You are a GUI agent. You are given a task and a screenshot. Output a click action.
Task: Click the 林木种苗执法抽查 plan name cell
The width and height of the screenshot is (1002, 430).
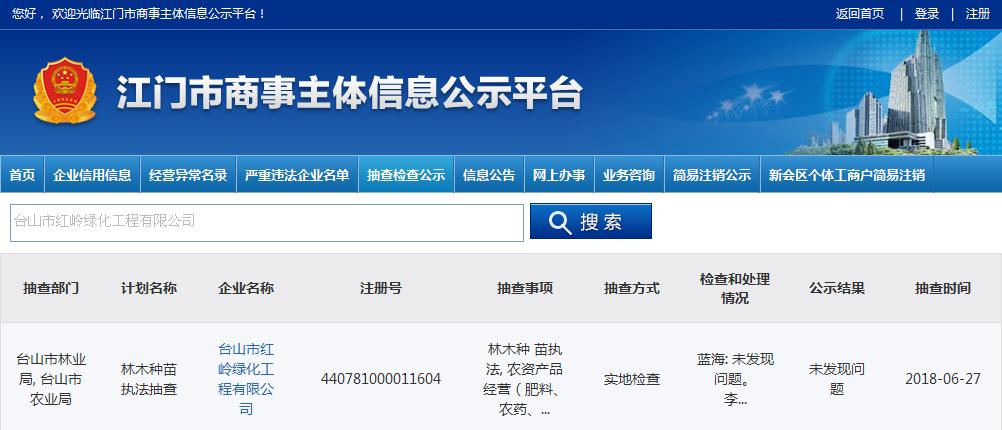coord(149,379)
